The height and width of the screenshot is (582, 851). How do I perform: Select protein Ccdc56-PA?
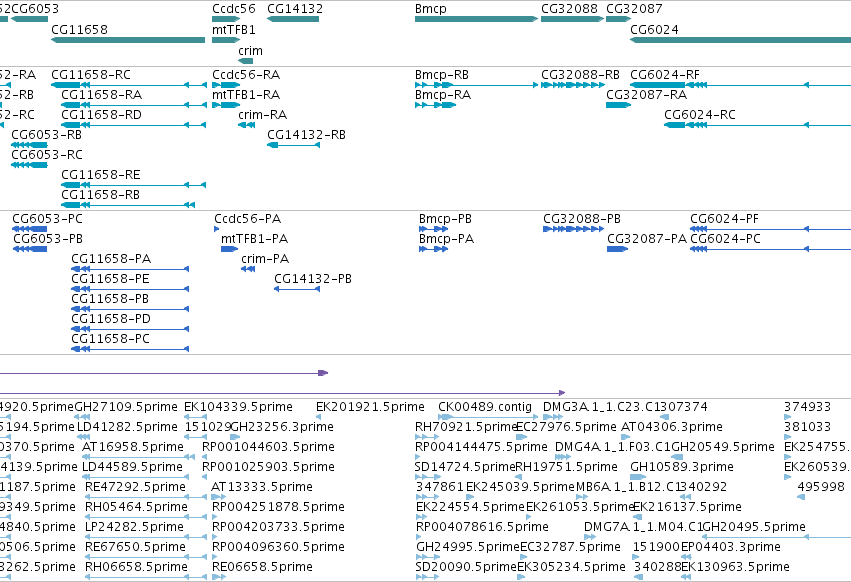[217, 229]
